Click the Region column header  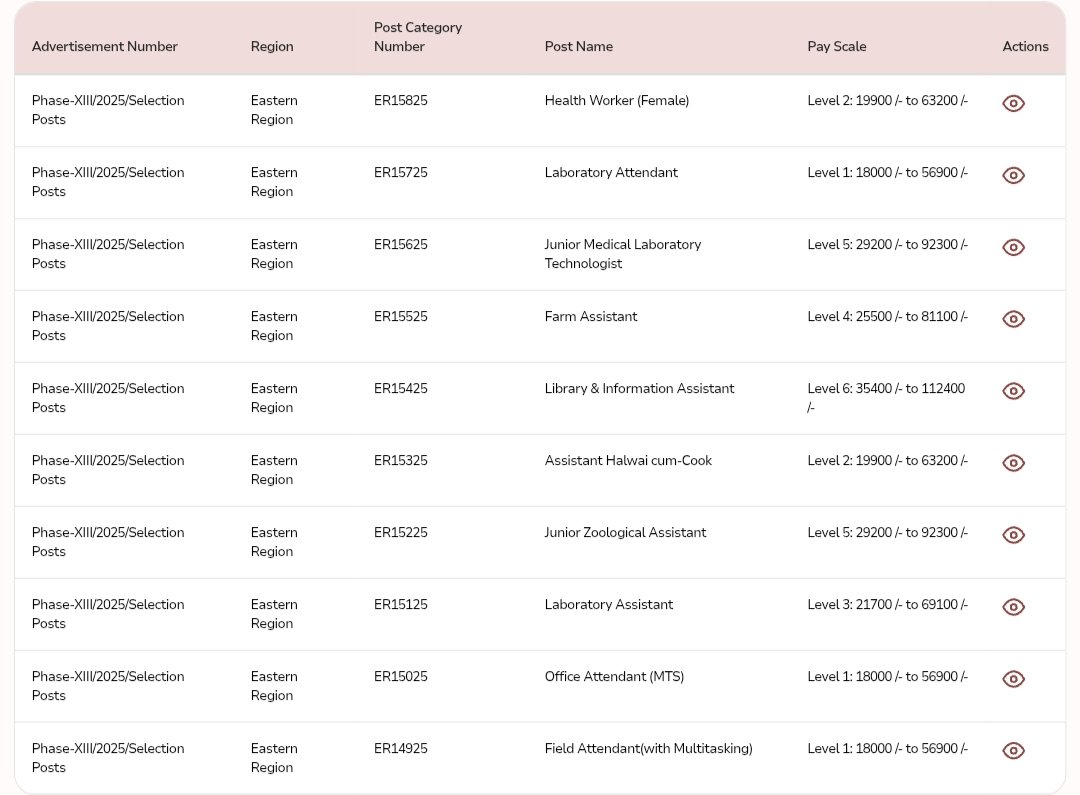[272, 47]
